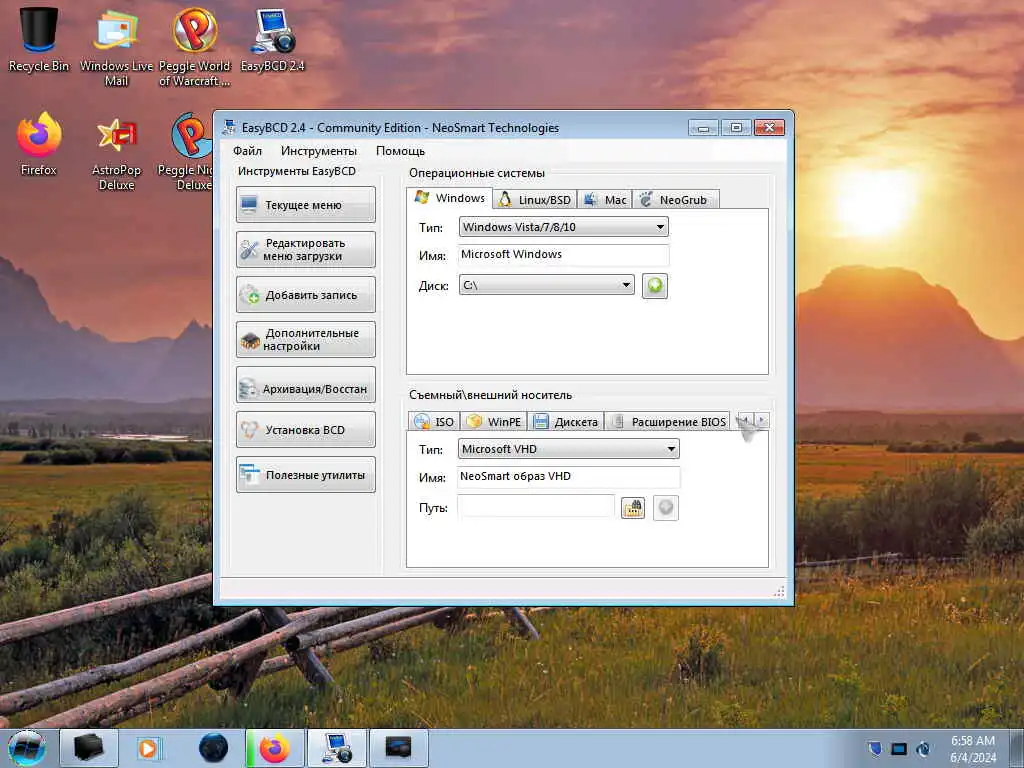This screenshot has width=1024, height=768.
Task: Click the green add entry button beside Диск
Action: tap(654, 286)
